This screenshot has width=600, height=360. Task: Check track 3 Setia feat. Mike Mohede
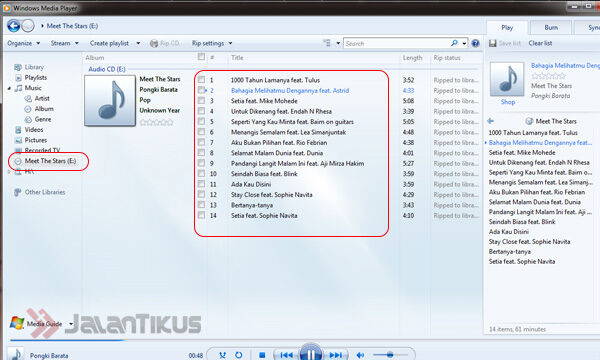(x=201, y=101)
